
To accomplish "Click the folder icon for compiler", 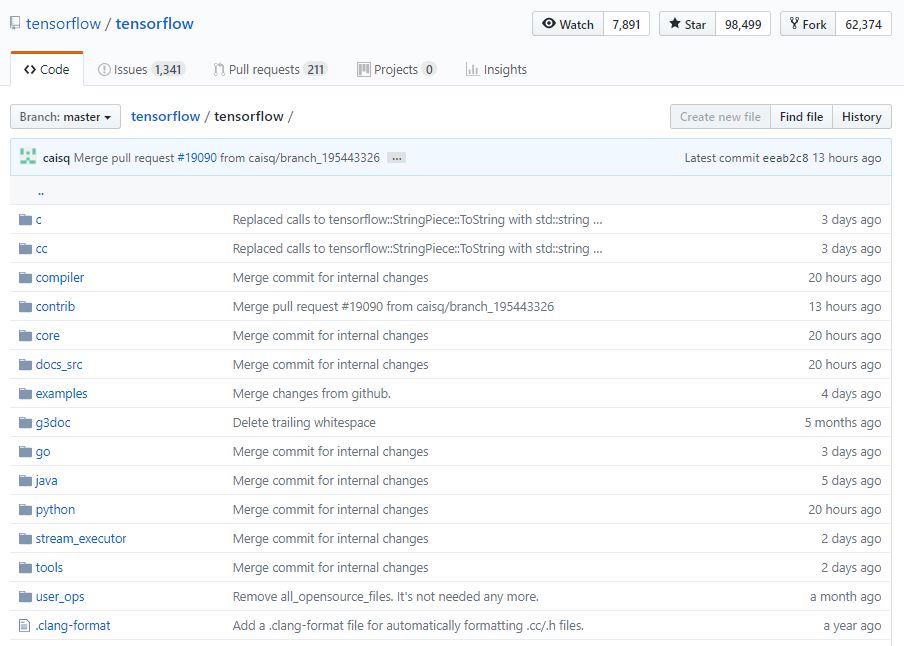I will [x=25, y=278].
